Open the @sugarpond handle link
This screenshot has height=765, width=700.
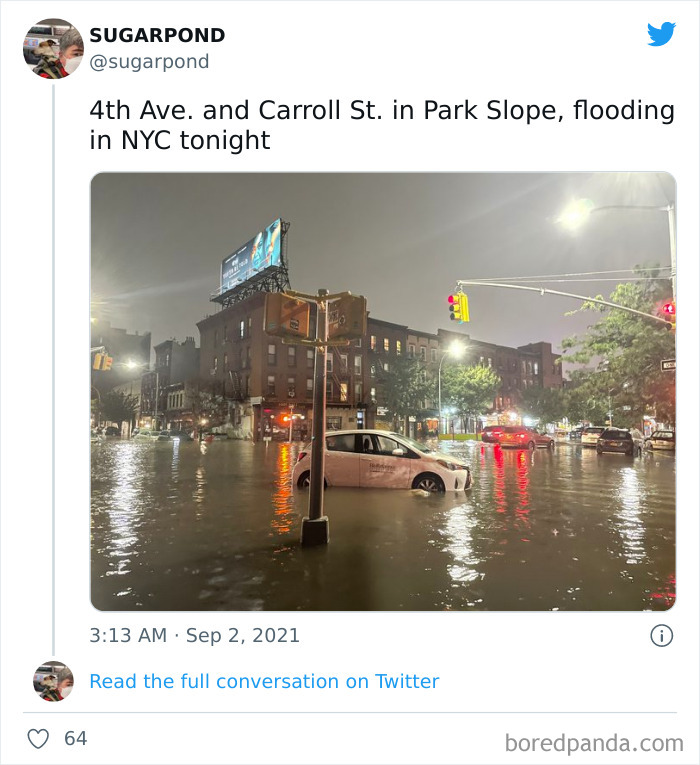pos(149,62)
